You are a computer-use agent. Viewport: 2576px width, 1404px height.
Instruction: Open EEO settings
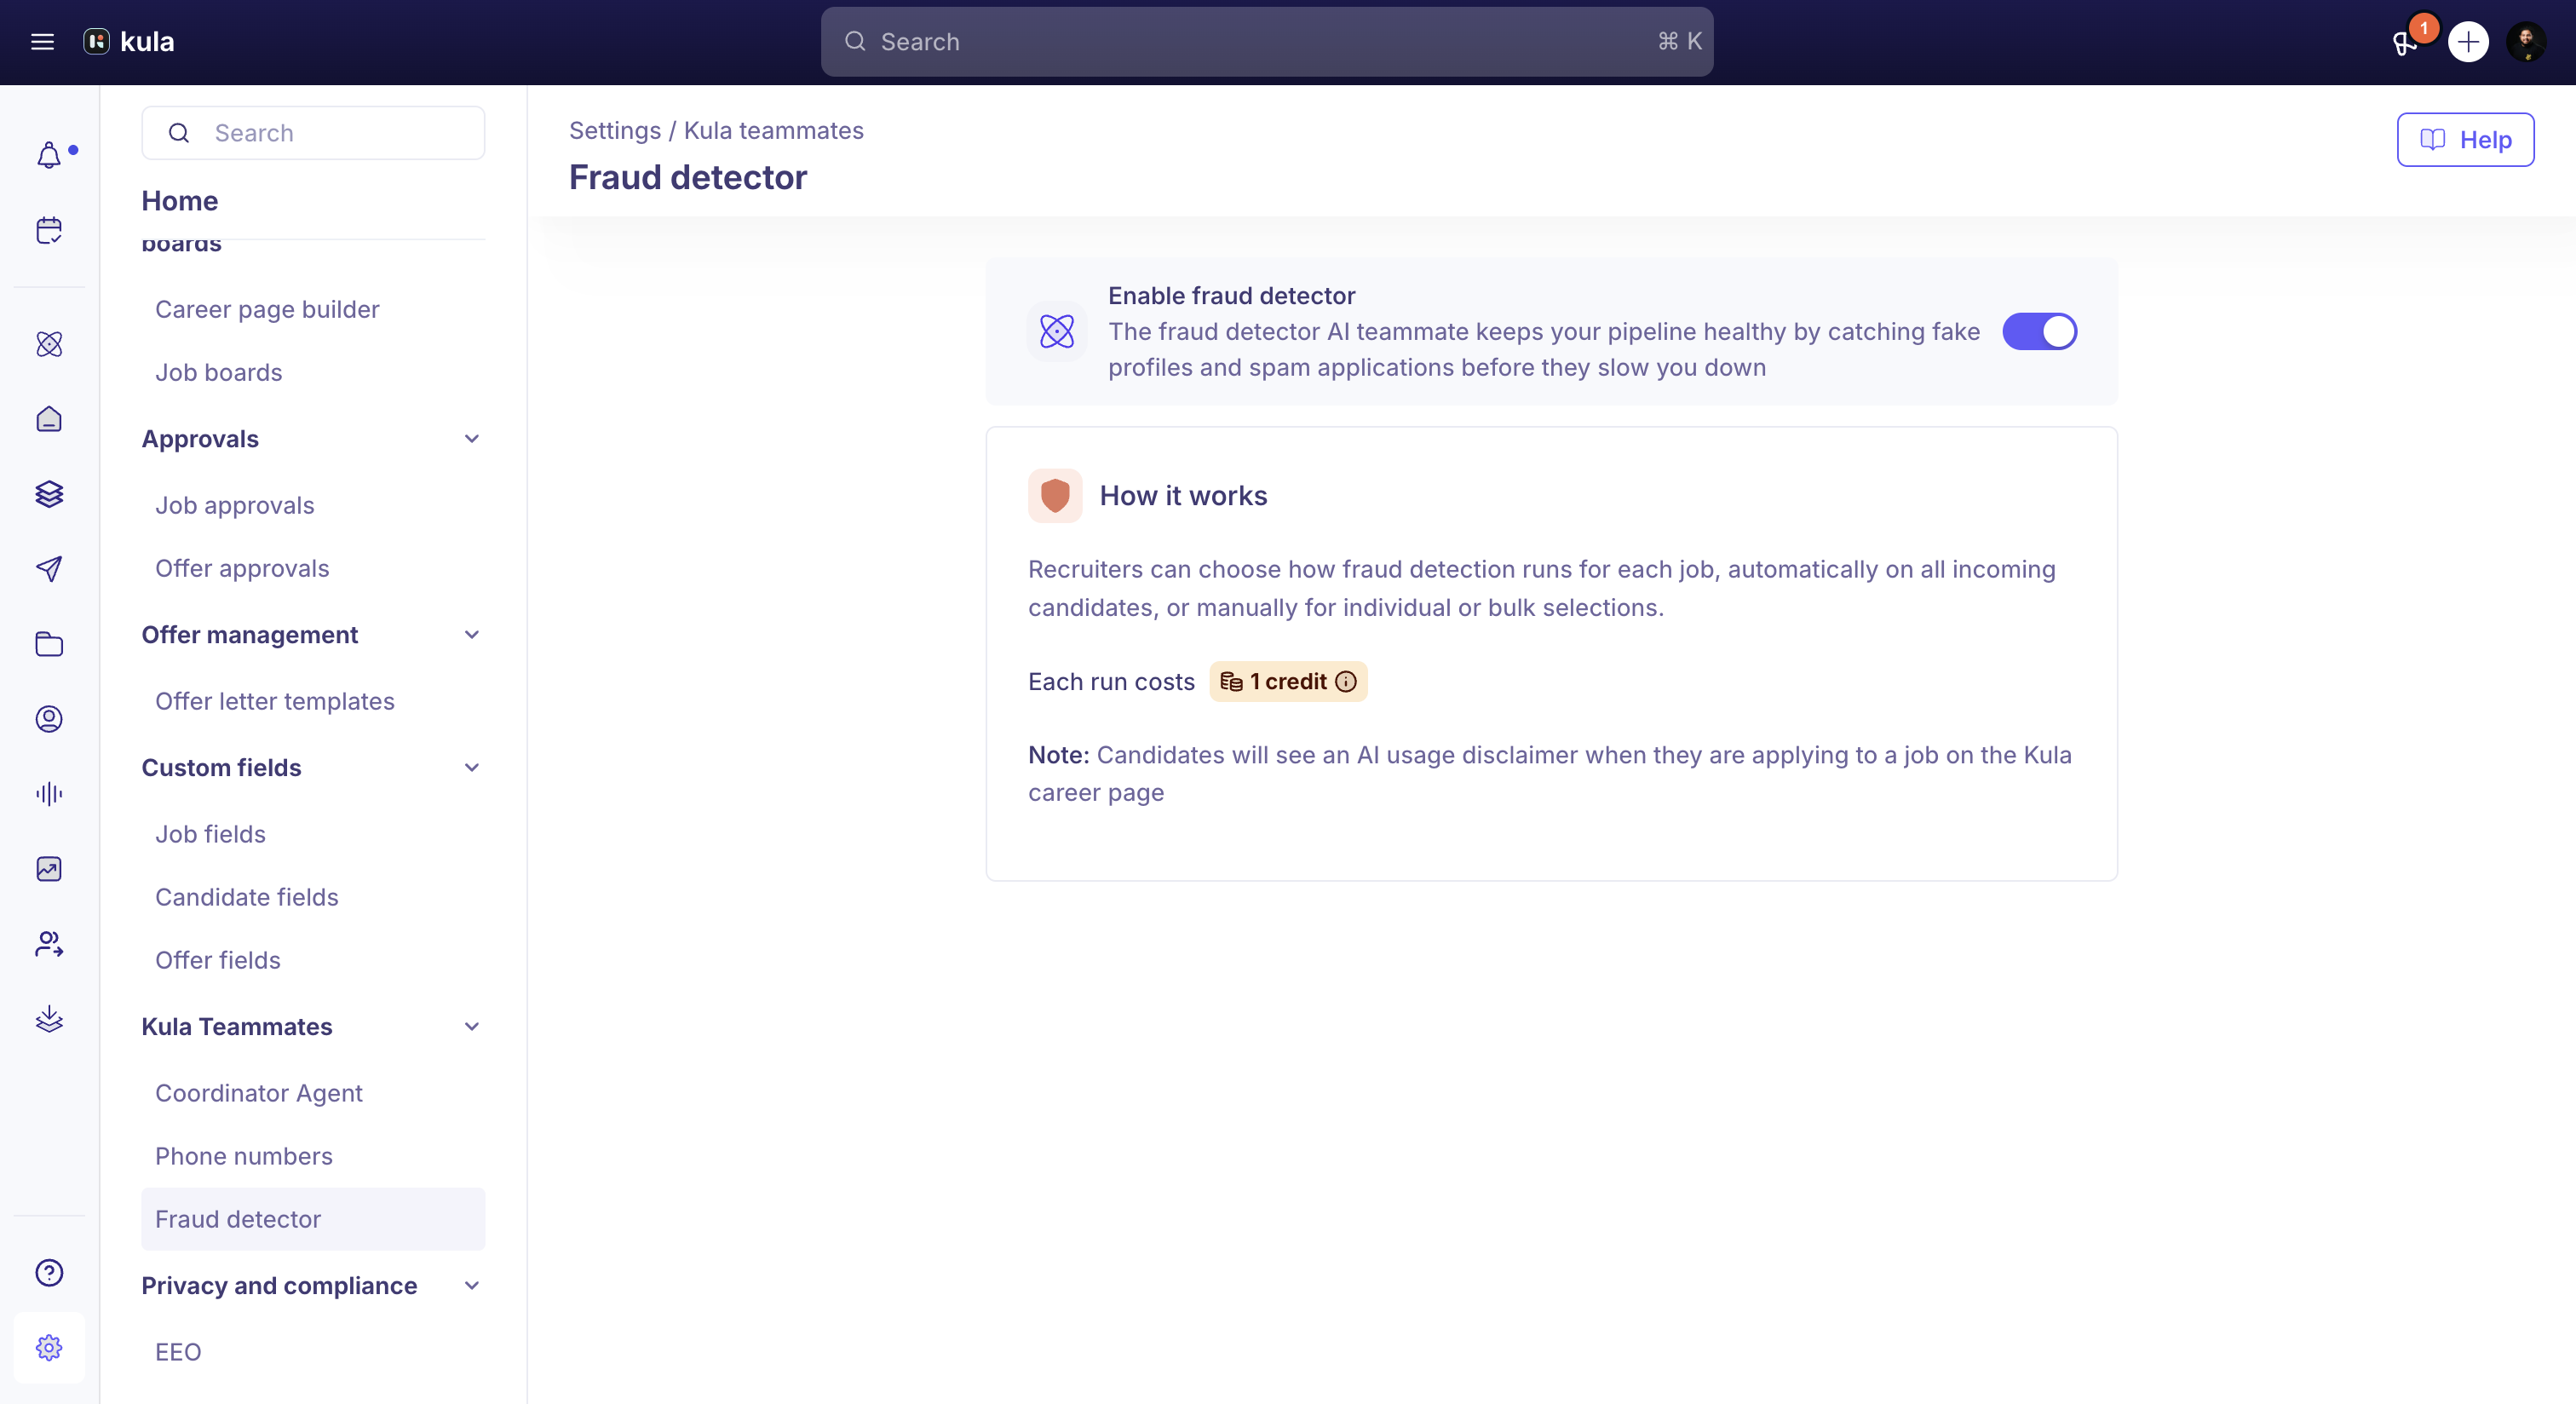pos(179,1353)
